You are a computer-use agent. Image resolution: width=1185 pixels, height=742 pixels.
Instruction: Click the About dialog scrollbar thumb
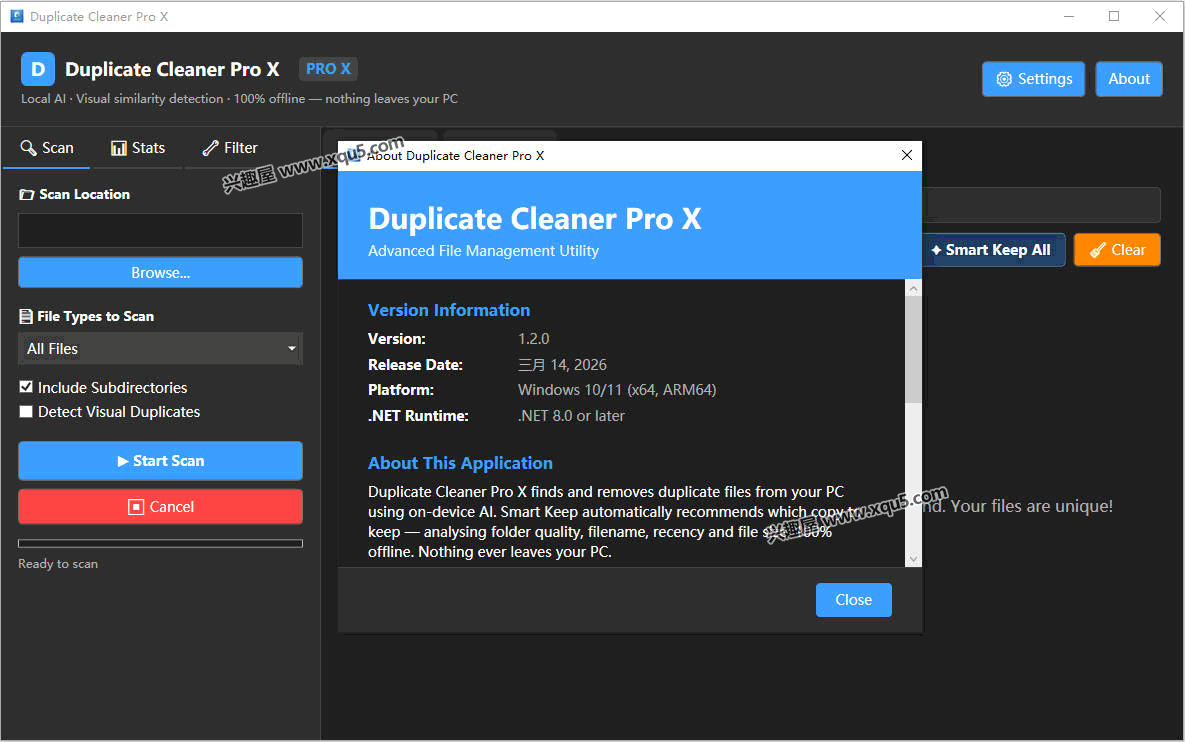click(x=913, y=349)
